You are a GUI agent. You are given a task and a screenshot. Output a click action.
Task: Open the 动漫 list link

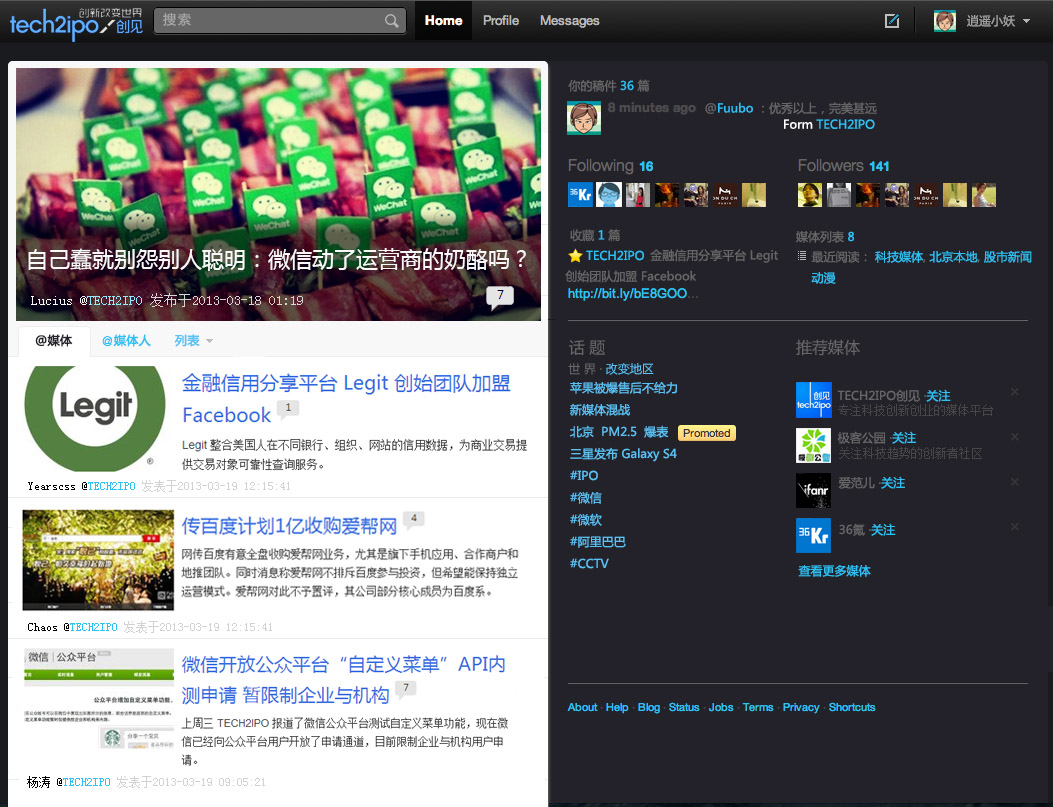pyautogui.click(x=823, y=278)
